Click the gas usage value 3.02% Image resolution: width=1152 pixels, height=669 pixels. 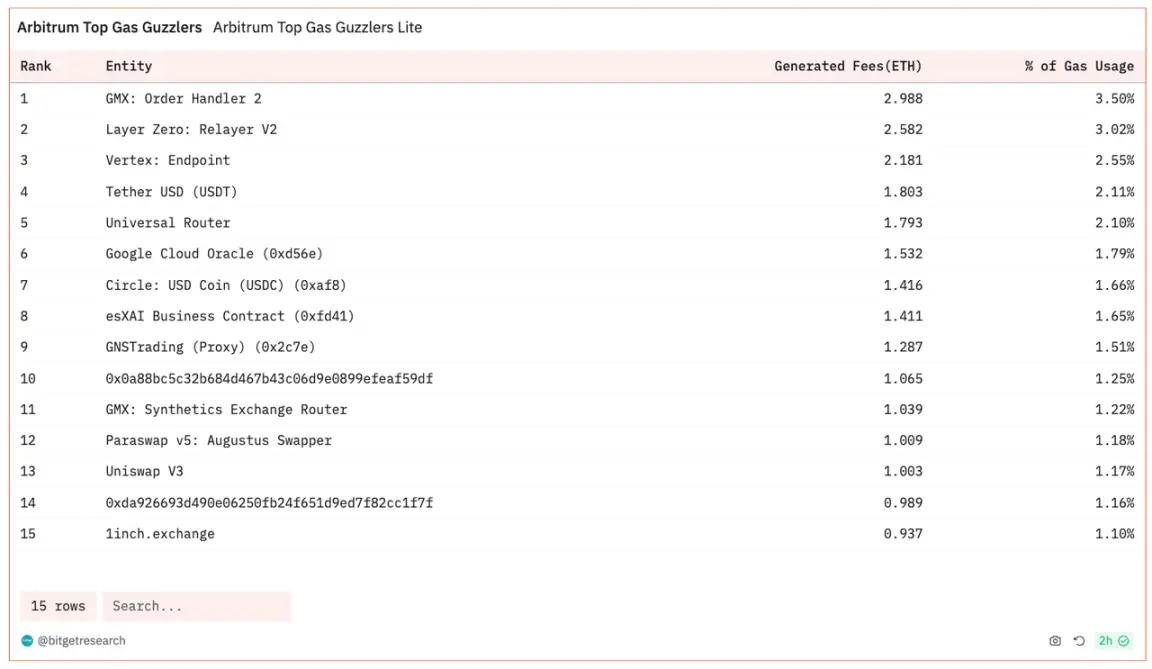[x=1115, y=129]
